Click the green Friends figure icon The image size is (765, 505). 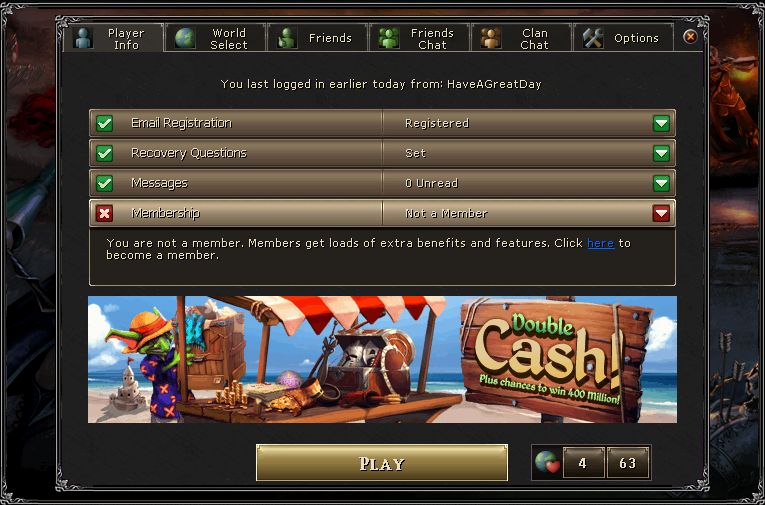[287, 38]
